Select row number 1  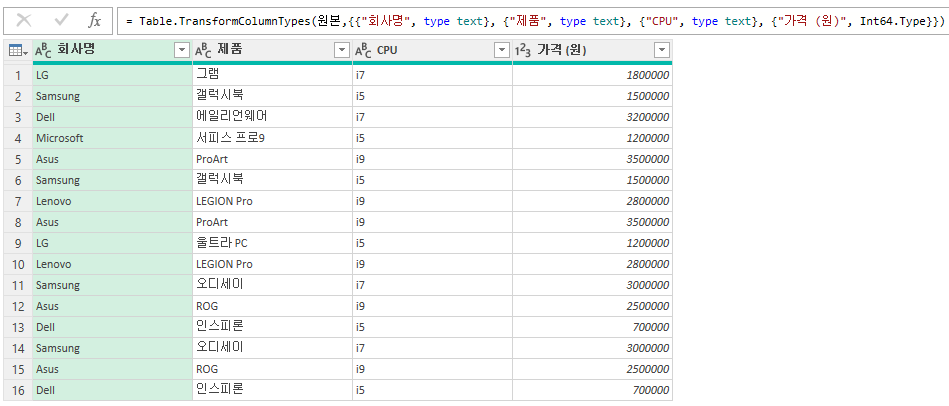click(18, 75)
